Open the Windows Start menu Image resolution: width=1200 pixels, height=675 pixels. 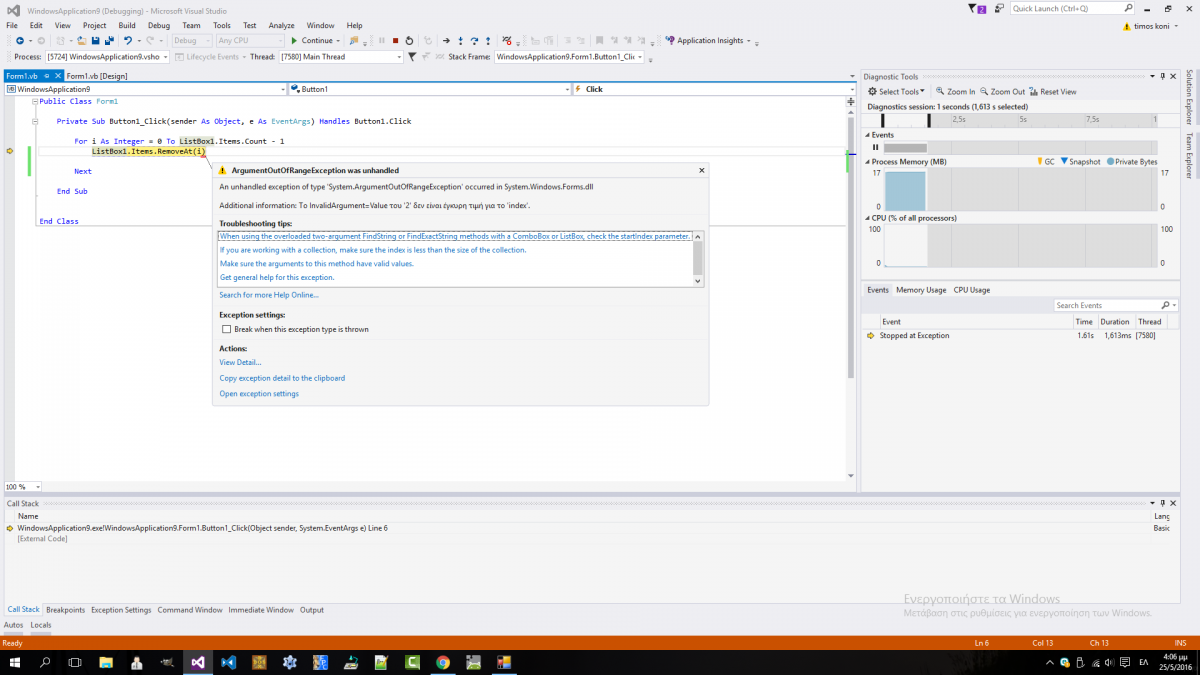(x=14, y=662)
